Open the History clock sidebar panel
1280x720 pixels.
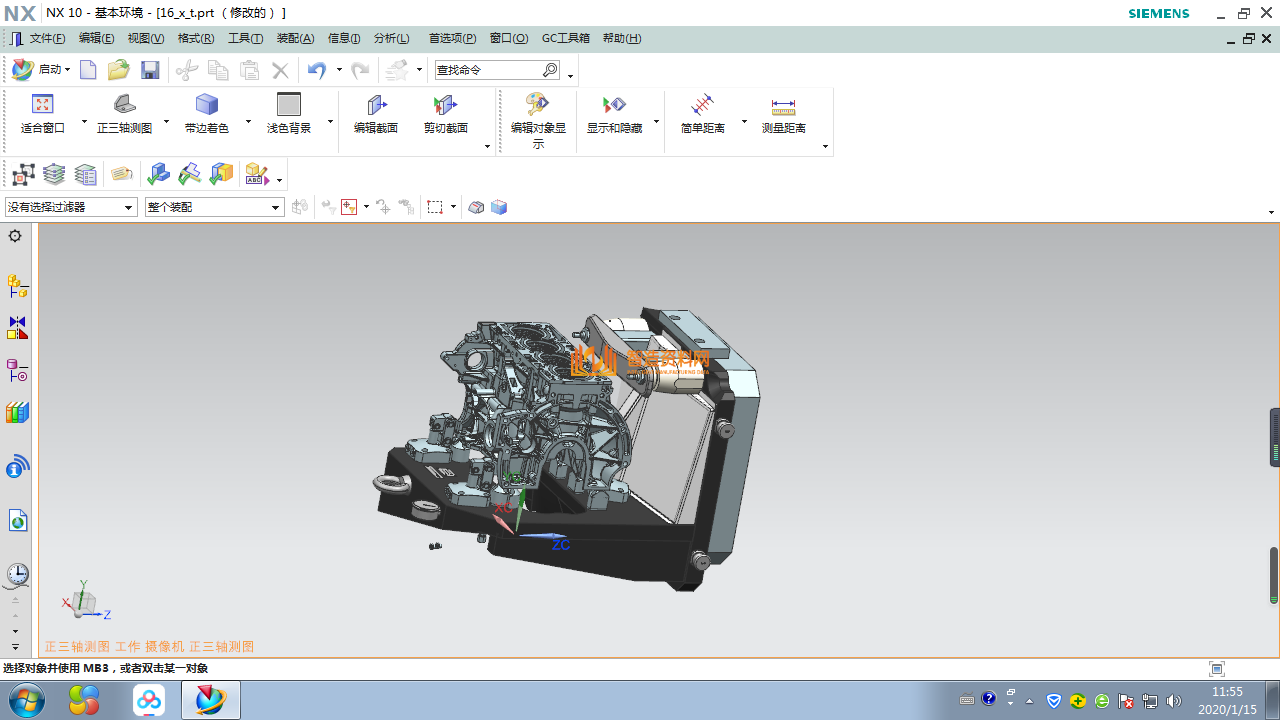(x=17, y=574)
